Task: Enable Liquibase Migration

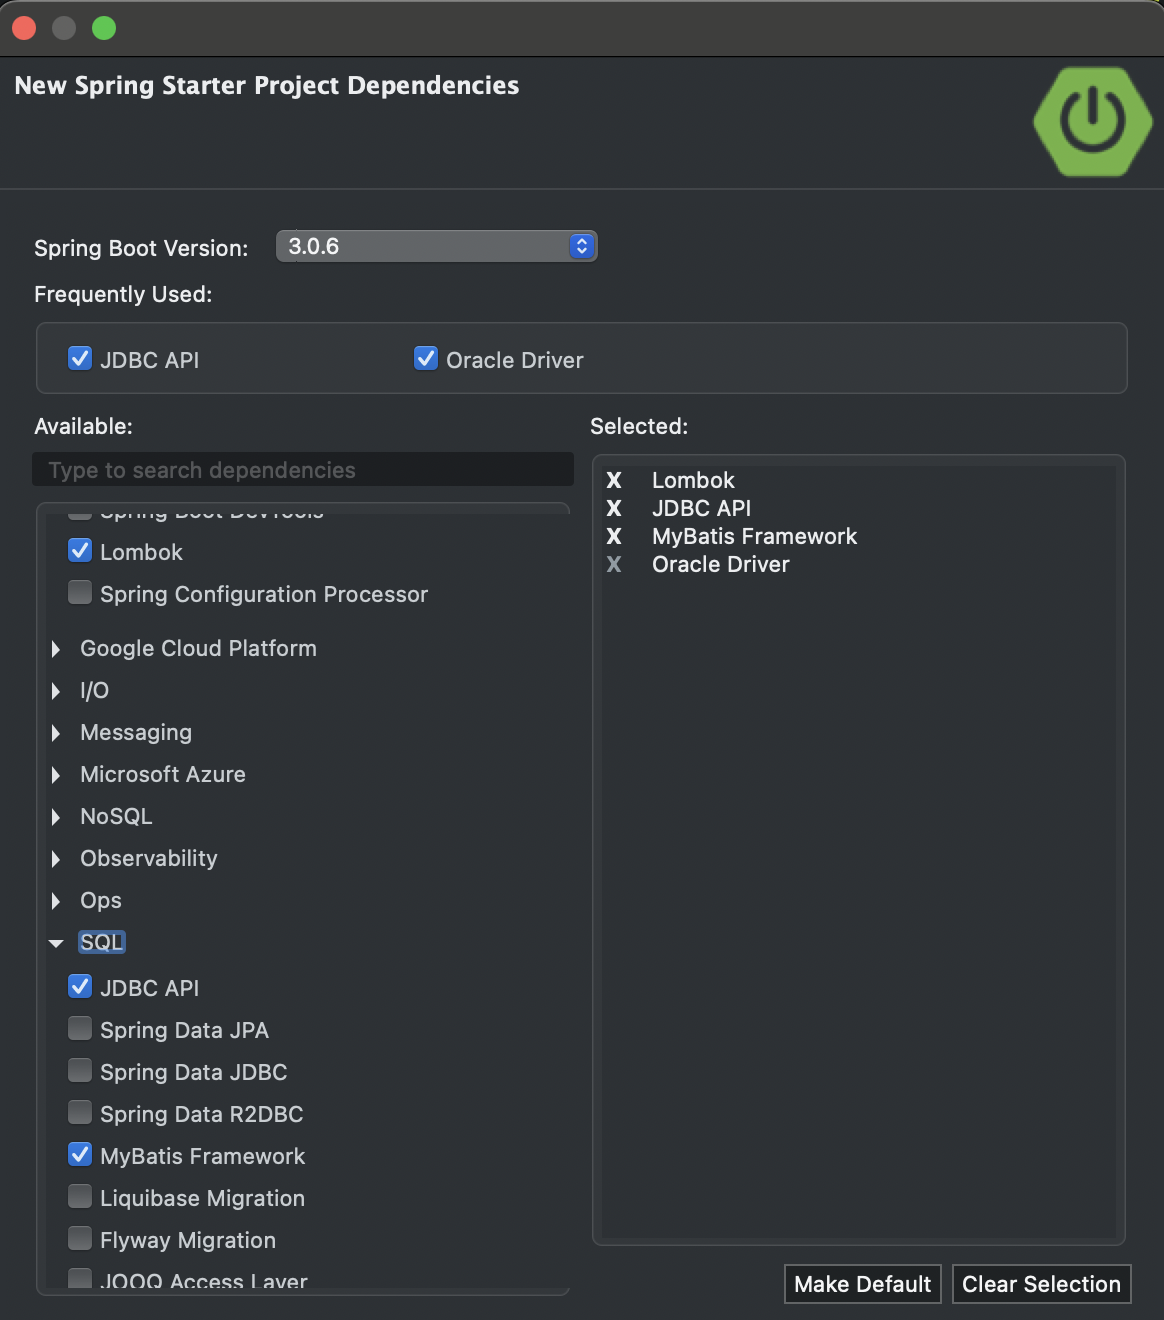Action: tap(80, 1196)
